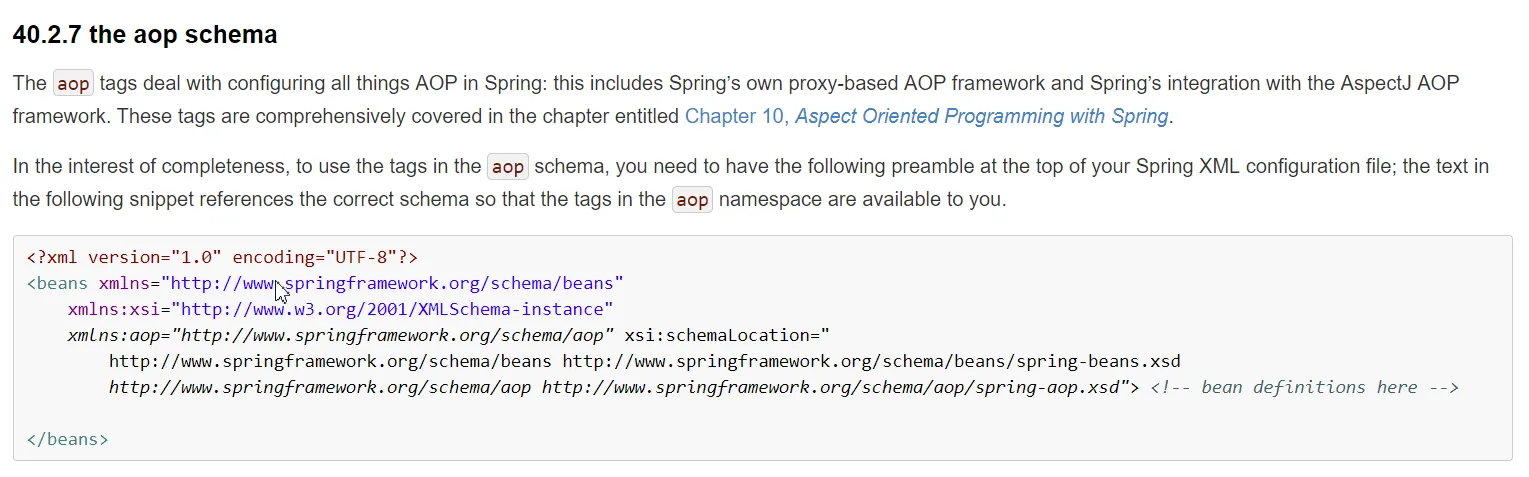Click the aop code tag before "tags deal with"
Viewport: 1529px width, 477px height.
point(73,84)
